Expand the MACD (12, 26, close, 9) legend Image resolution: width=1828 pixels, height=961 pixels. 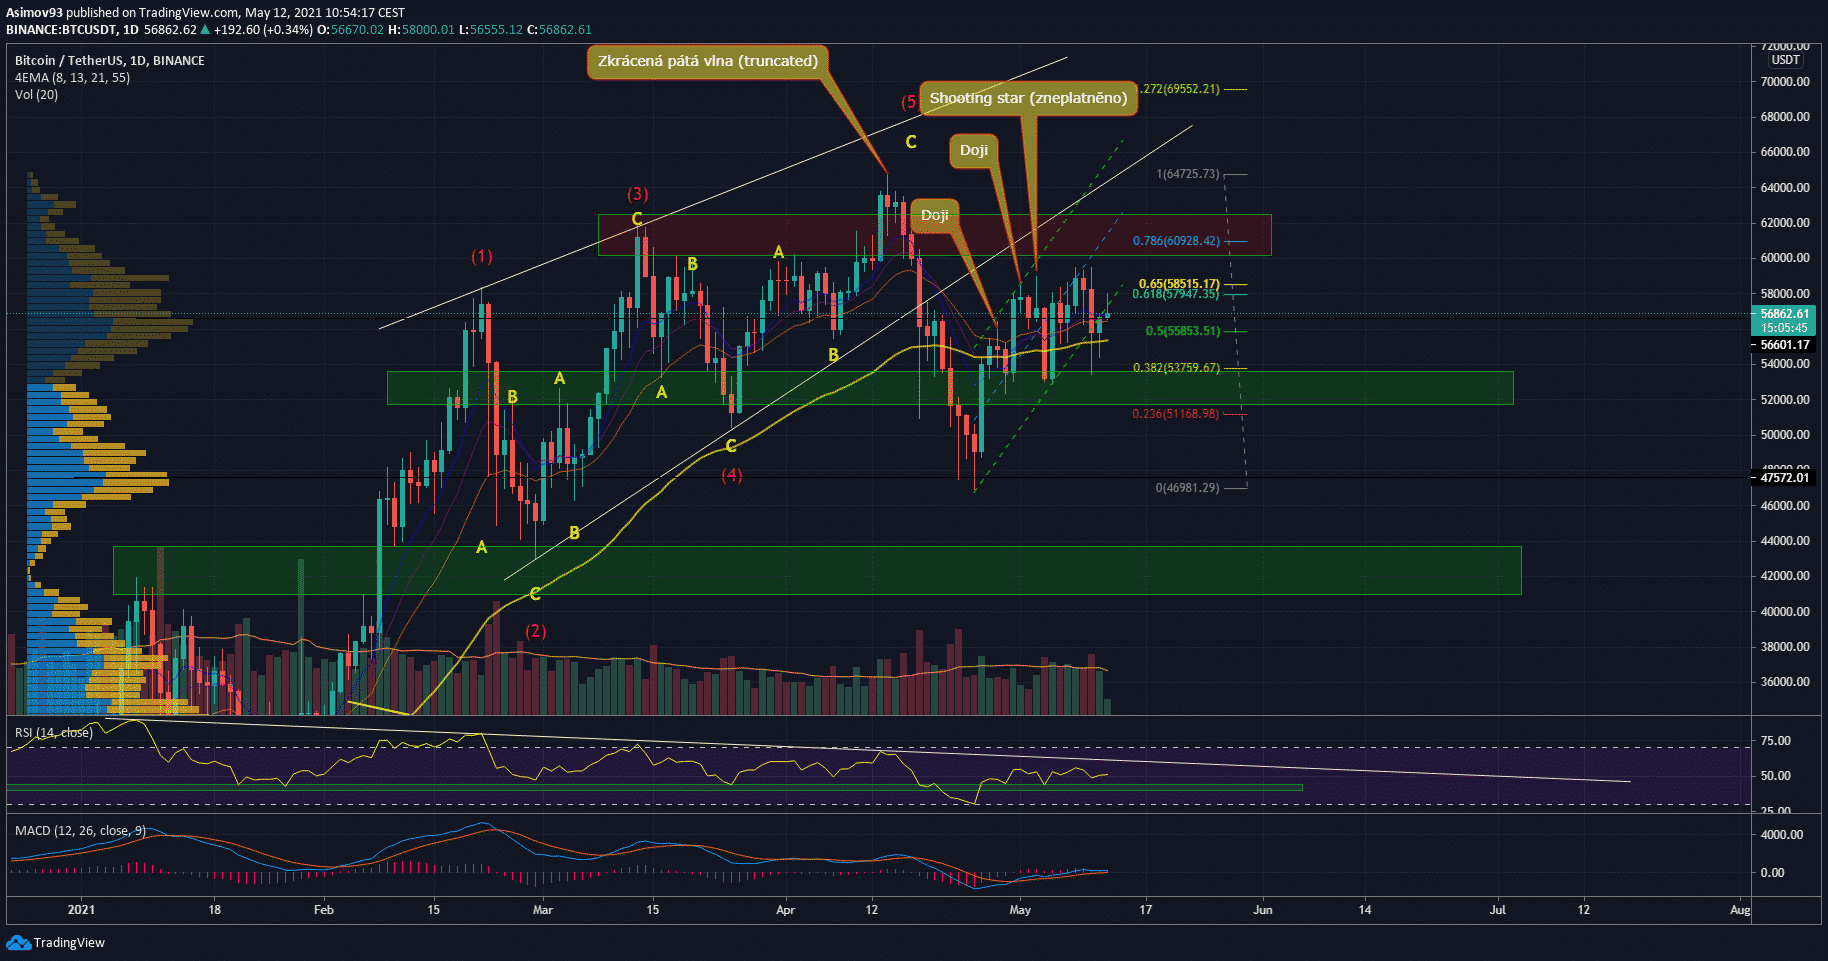tap(80, 831)
